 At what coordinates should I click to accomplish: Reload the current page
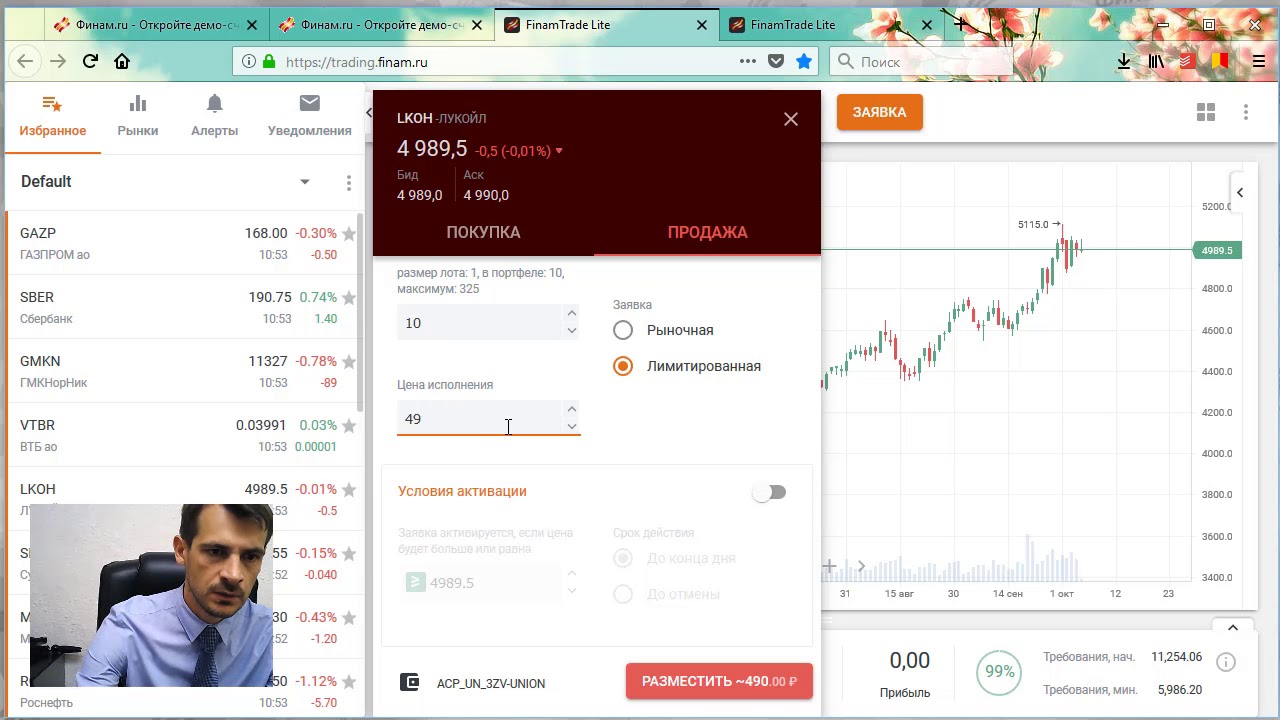click(x=90, y=61)
